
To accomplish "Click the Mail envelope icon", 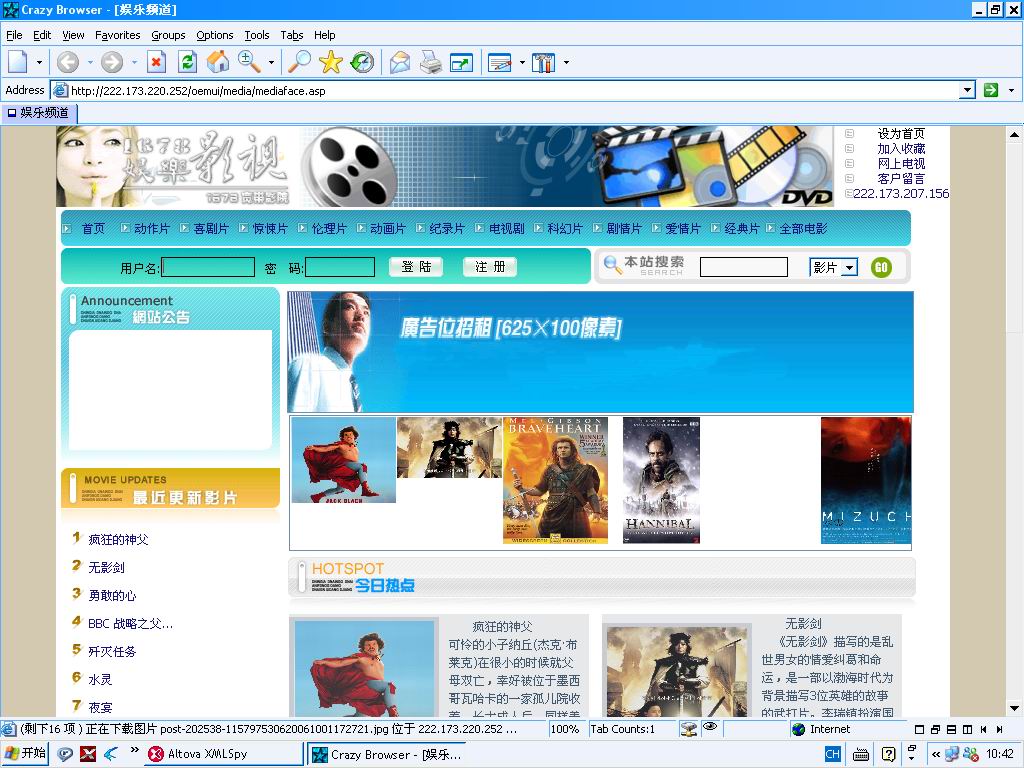I will point(400,62).
